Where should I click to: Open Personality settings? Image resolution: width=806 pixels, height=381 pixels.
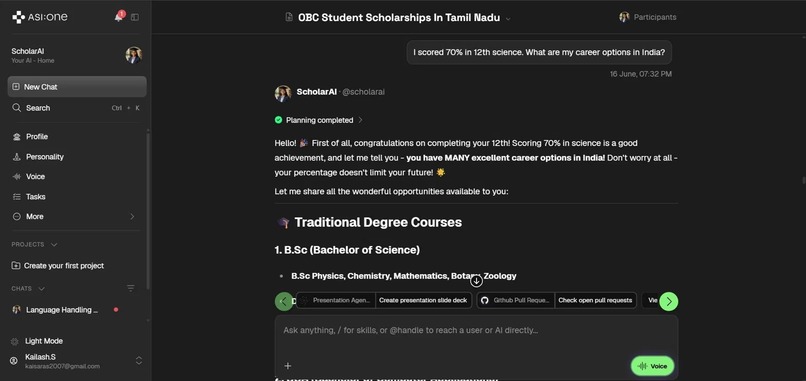[x=45, y=157]
